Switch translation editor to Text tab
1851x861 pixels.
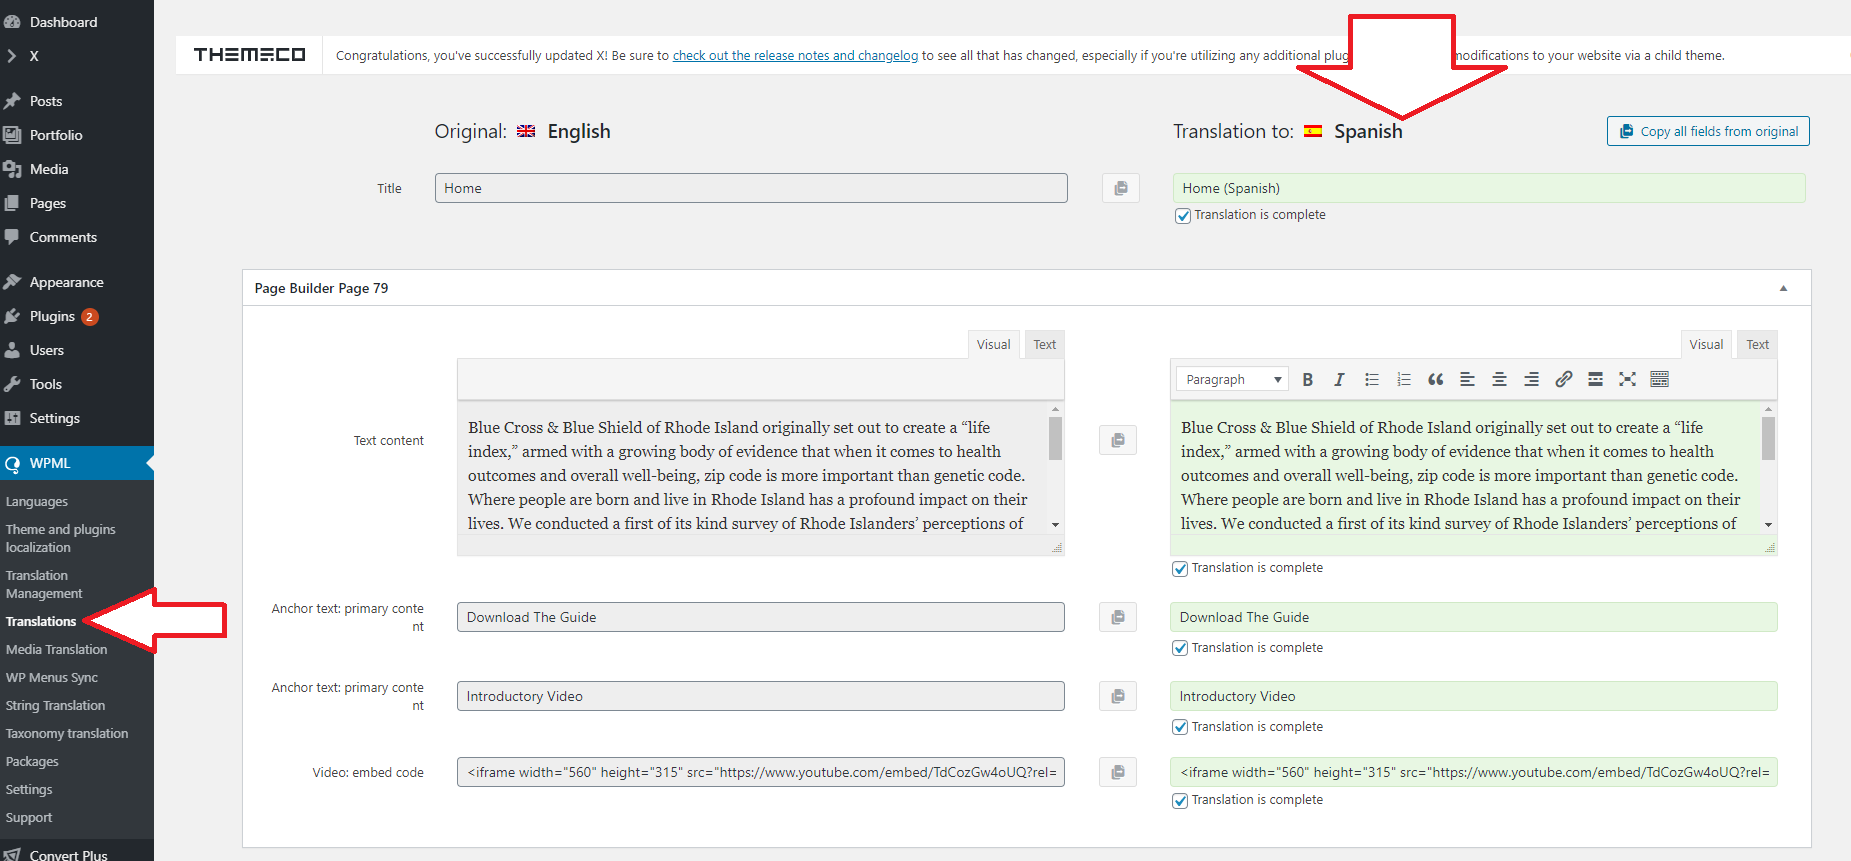[1757, 344]
